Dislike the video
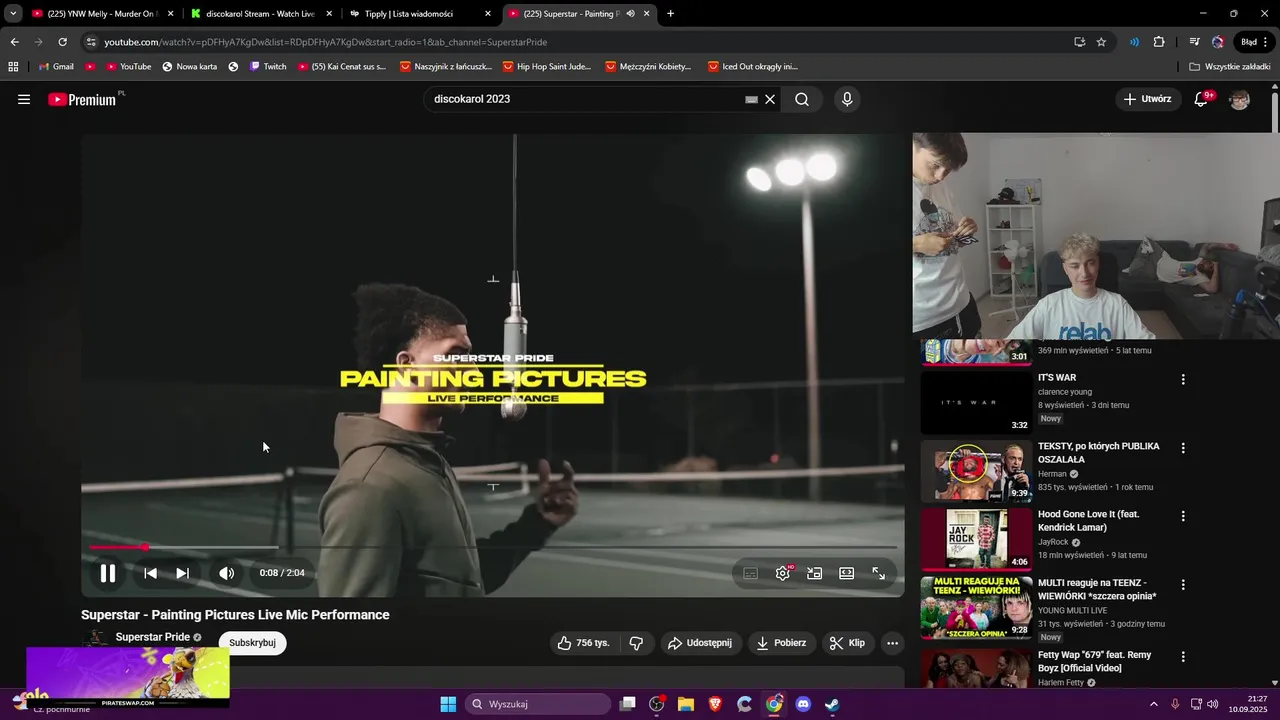 pyautogui.click(x=636, y=643)
